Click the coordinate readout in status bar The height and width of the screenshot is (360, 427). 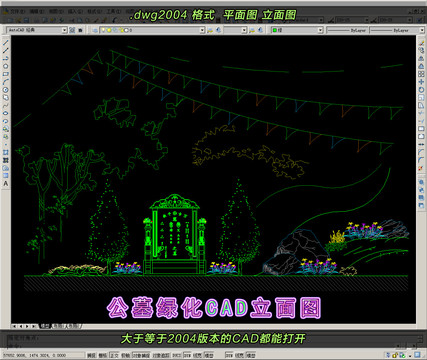click(x=34, y=355)
